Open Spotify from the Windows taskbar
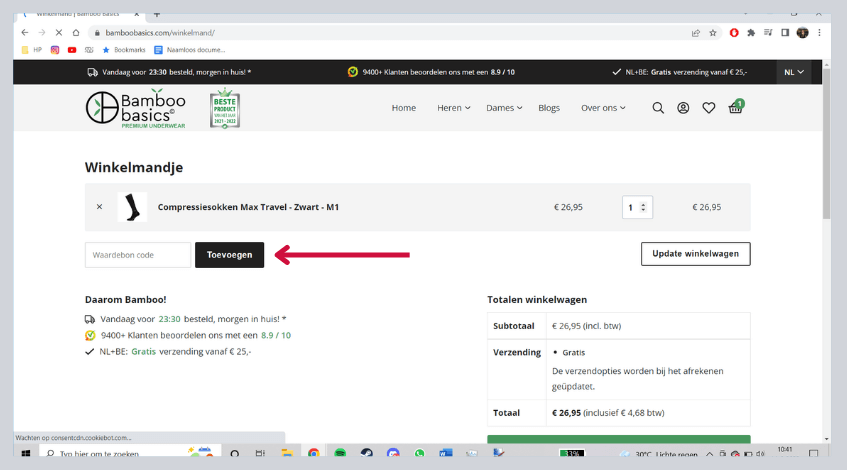This screenshot has height=470, width=847. (x=340, y=453)
